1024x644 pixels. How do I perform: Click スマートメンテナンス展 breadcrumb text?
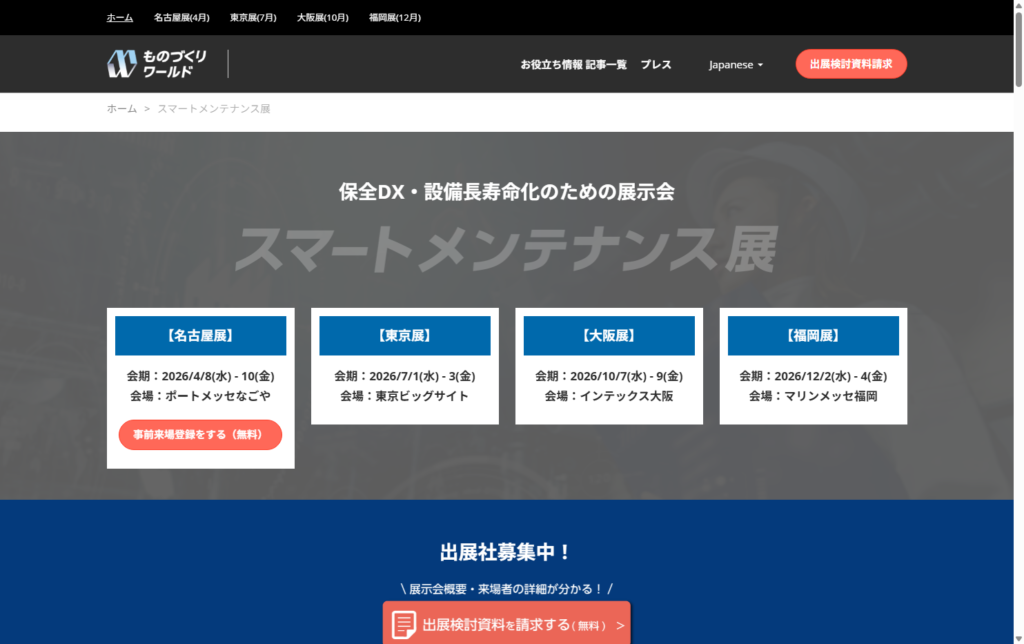tap(214, 108)
